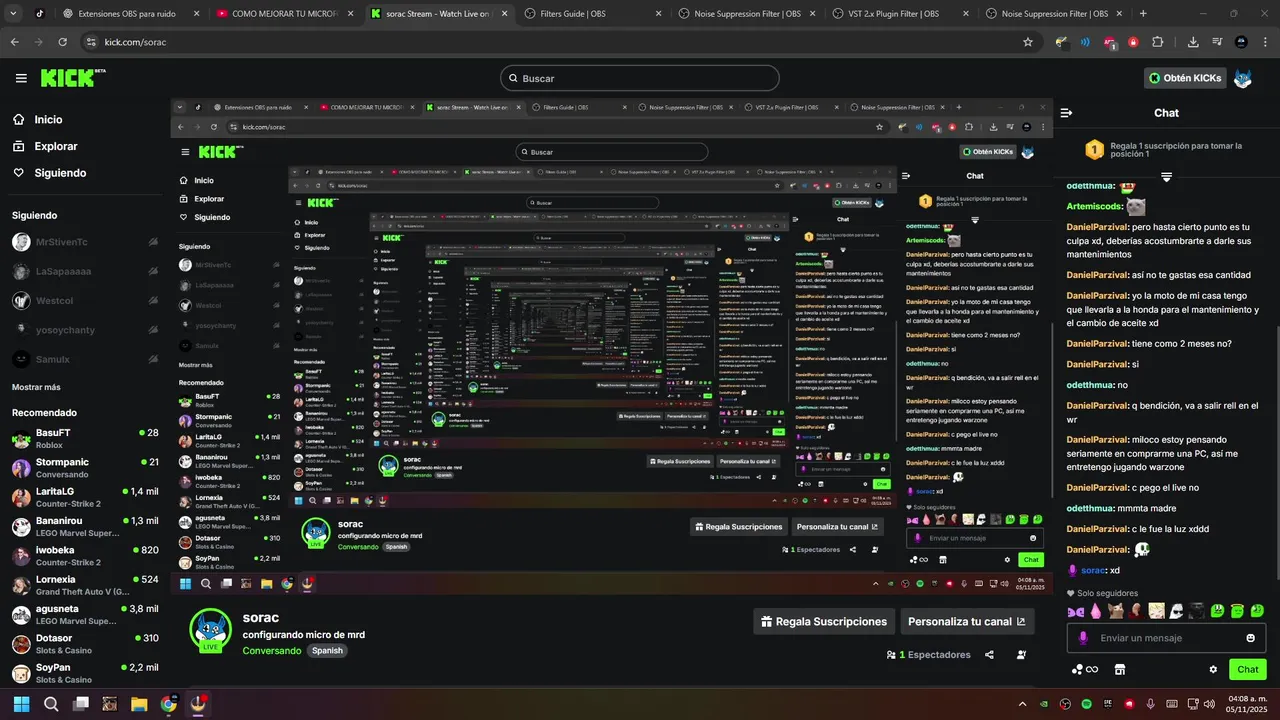Open the Inicio home icon link

pos(18,119)
